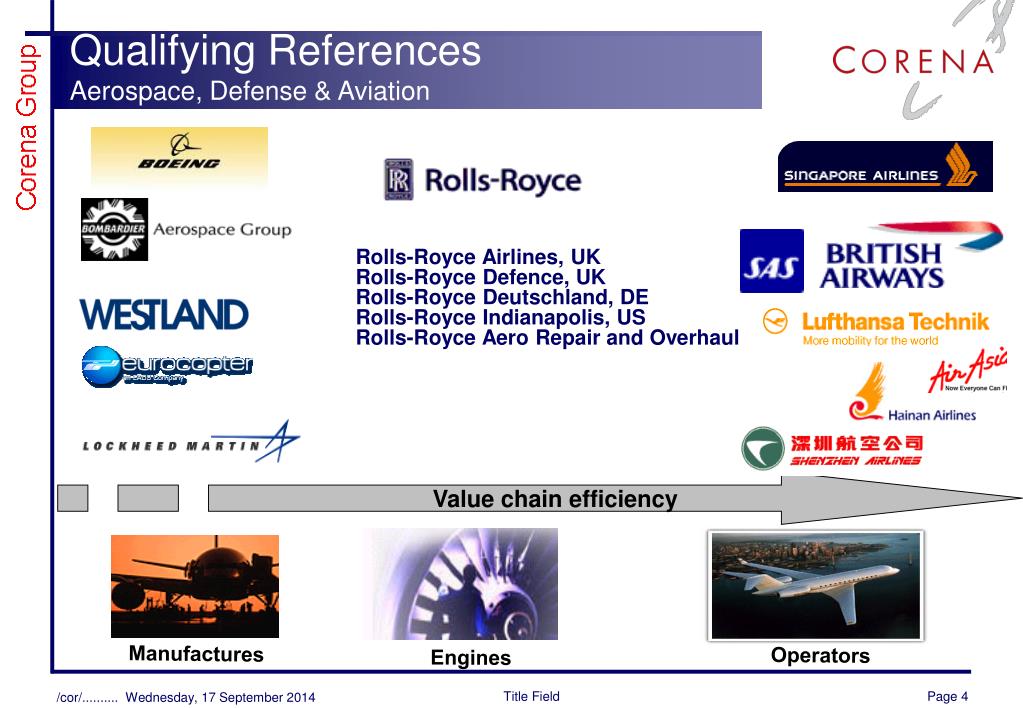Click the British Airways logo
This screenshot has height=708, width=1023.
pos(911,256)
